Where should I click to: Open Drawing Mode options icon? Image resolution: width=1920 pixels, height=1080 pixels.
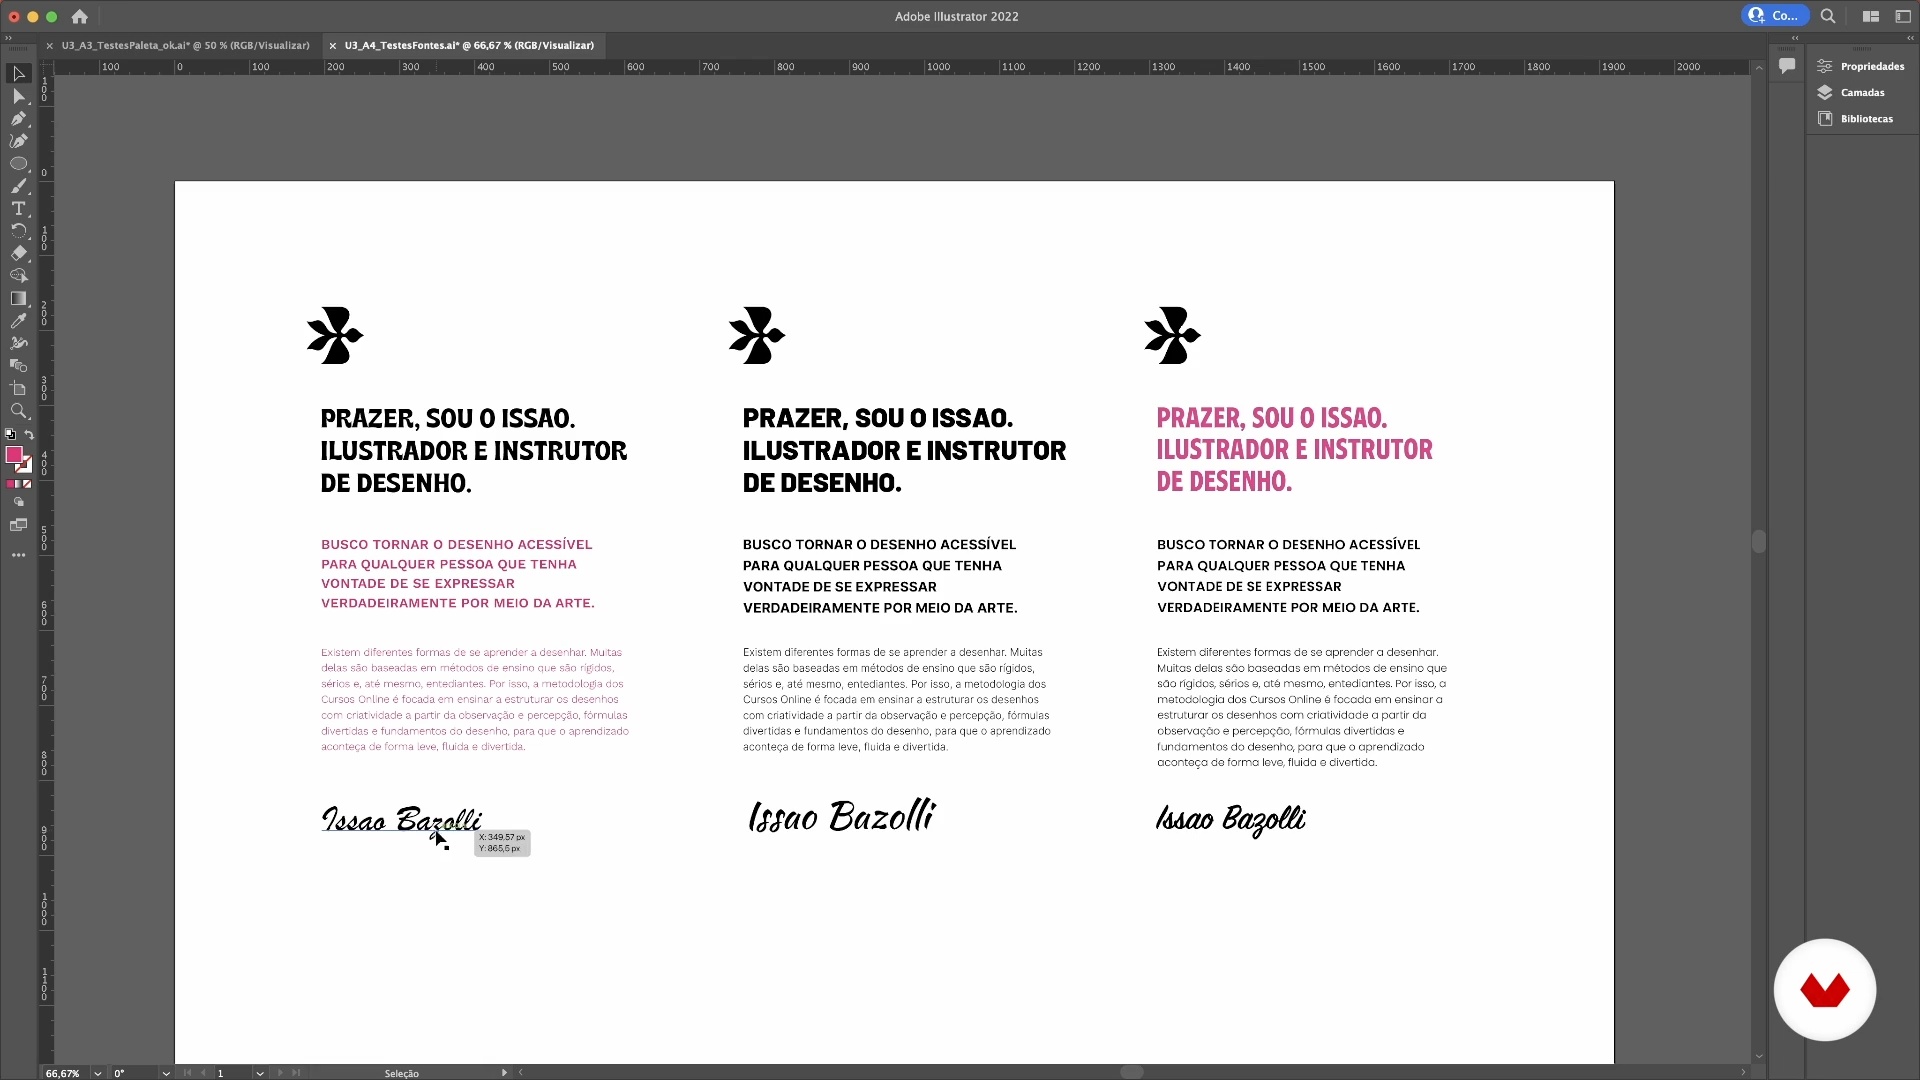[x=18, y=502]
